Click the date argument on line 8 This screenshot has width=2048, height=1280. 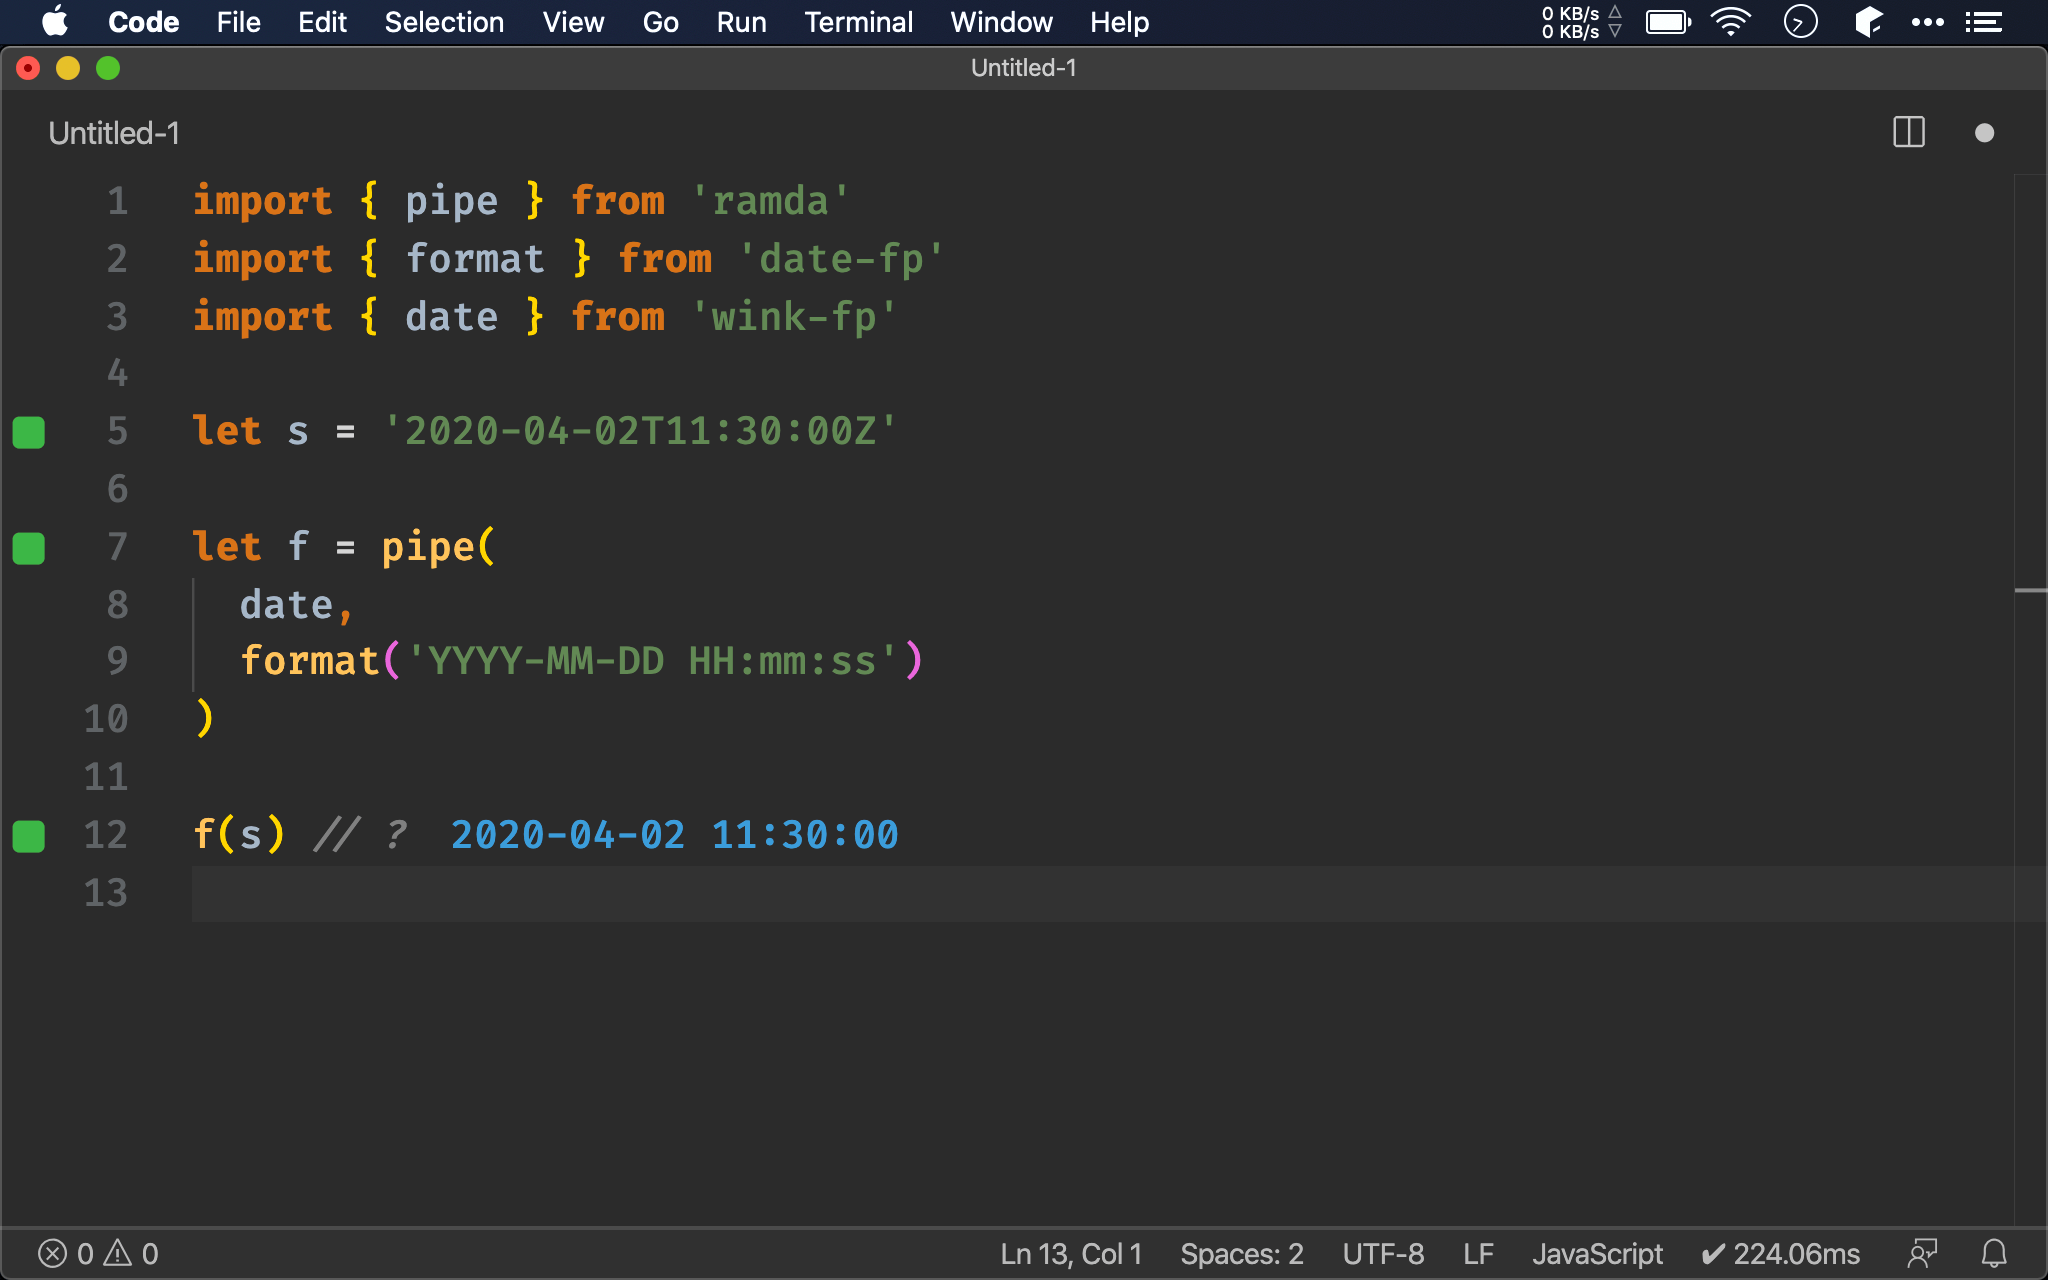point(286,605)
